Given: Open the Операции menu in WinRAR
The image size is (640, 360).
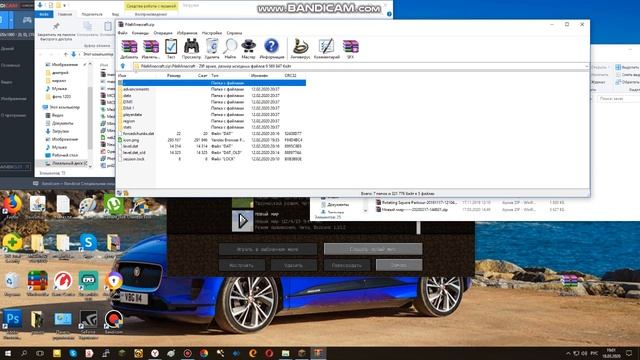Looking at the screenshot, I should pos(163,33).
